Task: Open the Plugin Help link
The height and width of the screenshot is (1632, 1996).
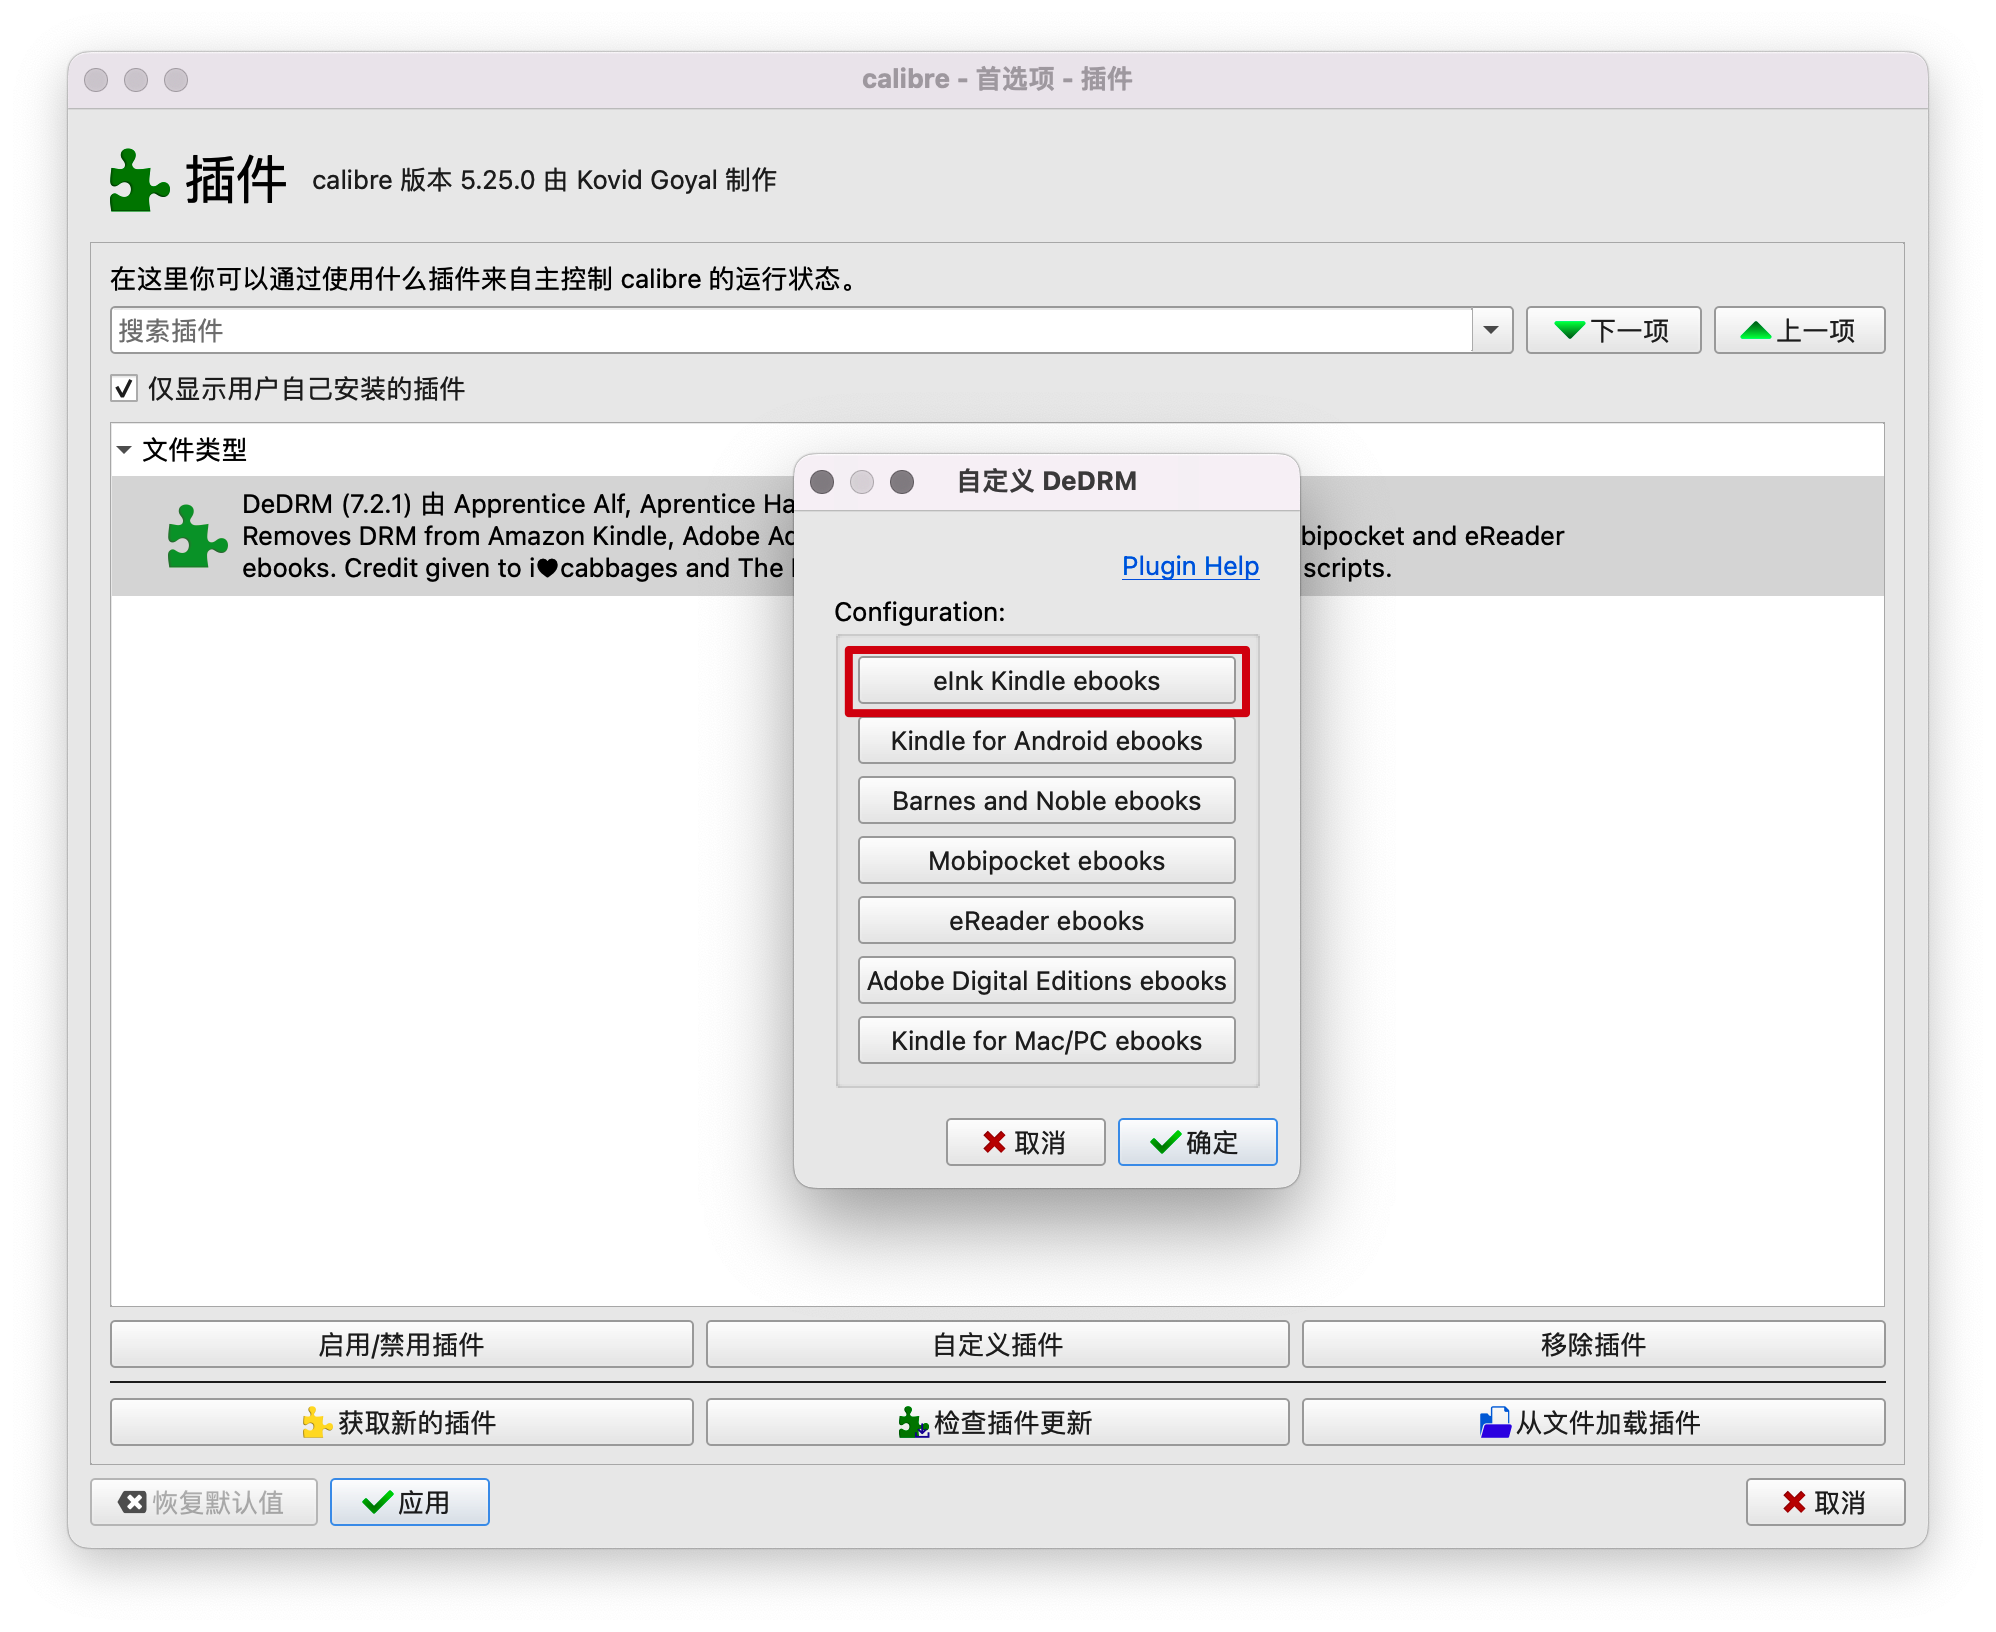Action: 1190,566
